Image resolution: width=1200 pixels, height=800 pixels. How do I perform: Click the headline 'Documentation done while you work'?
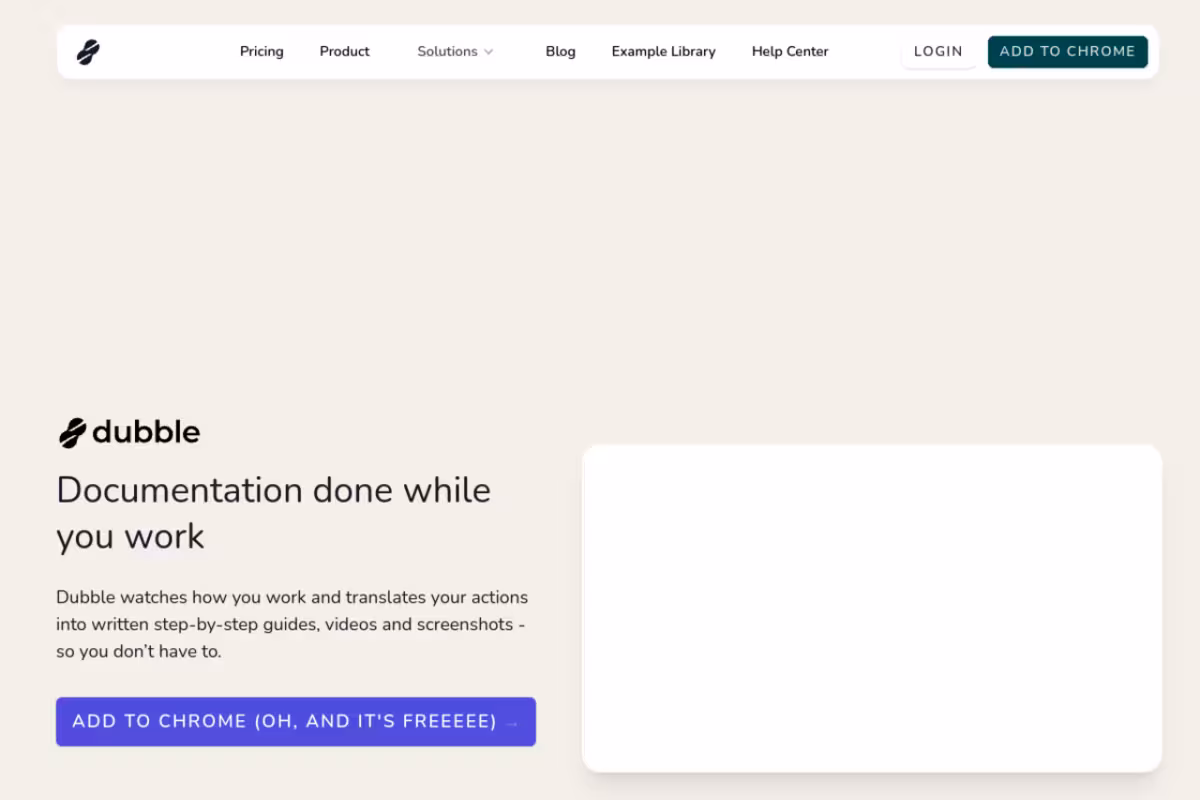tap(274, 513)
